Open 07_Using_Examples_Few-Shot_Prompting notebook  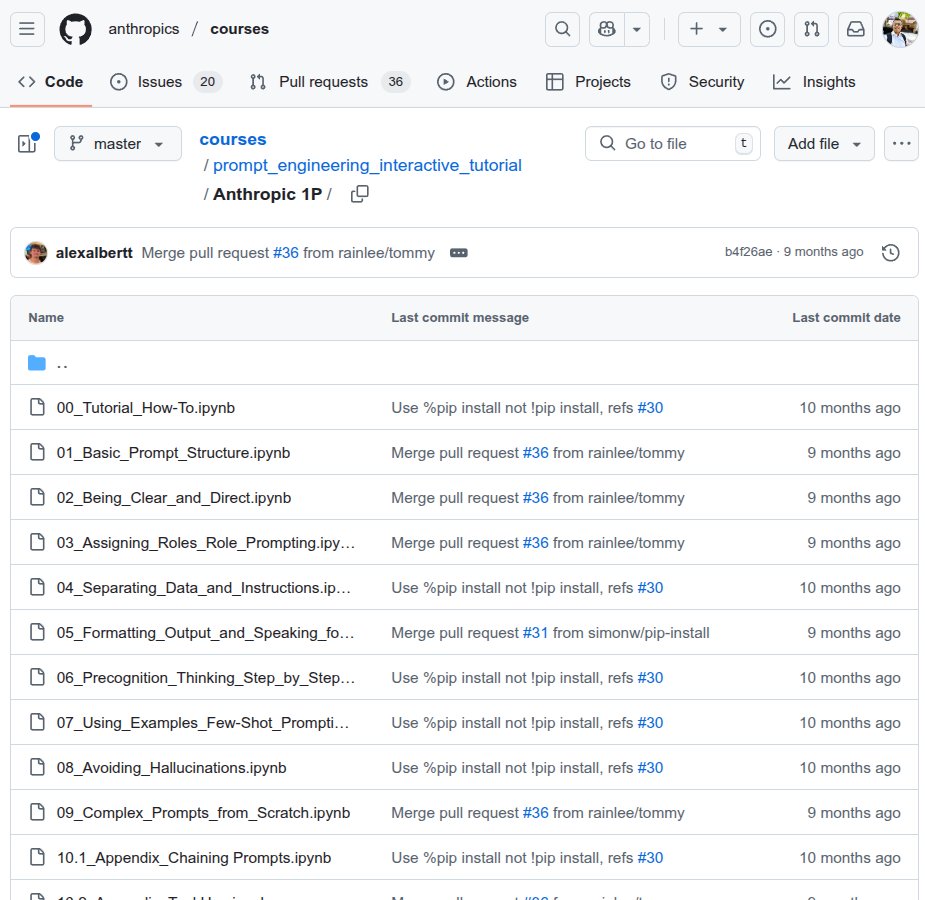[203, 723]
